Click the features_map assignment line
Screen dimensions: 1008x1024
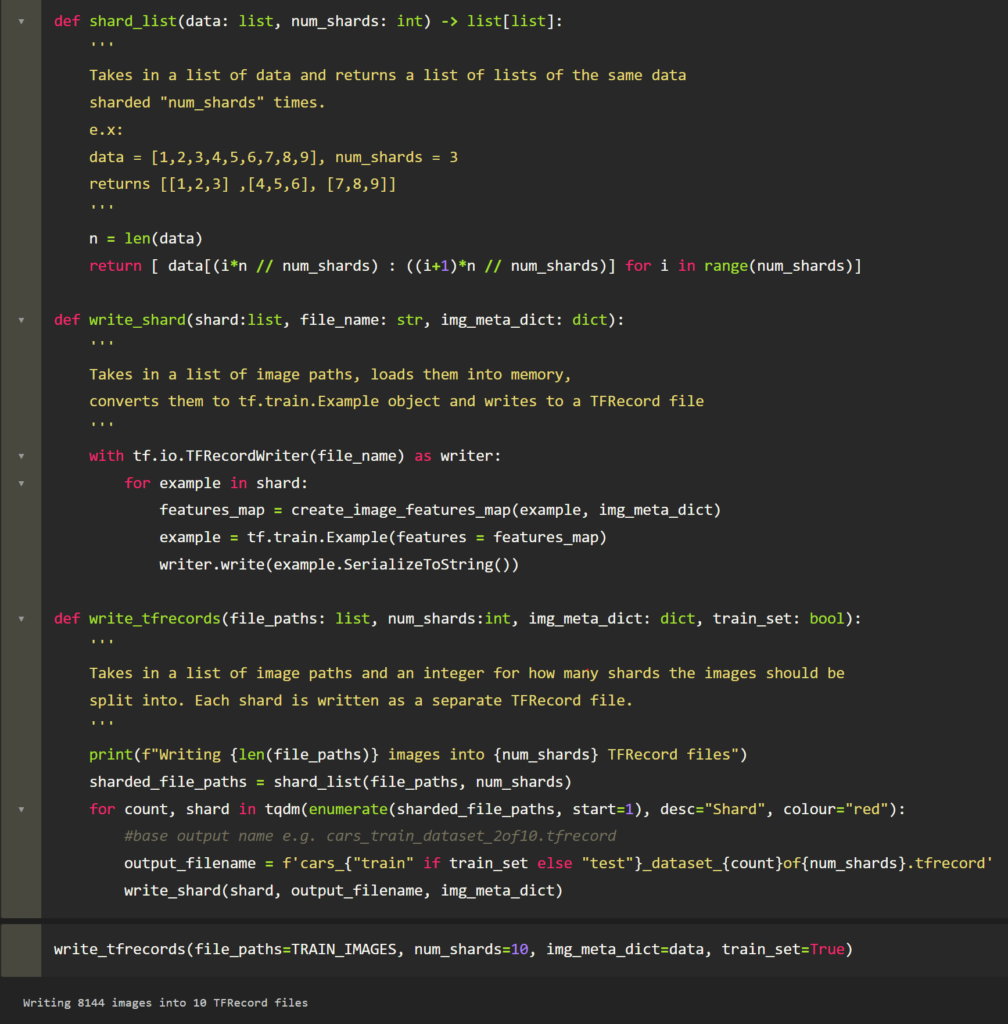[x=440, y=510]
